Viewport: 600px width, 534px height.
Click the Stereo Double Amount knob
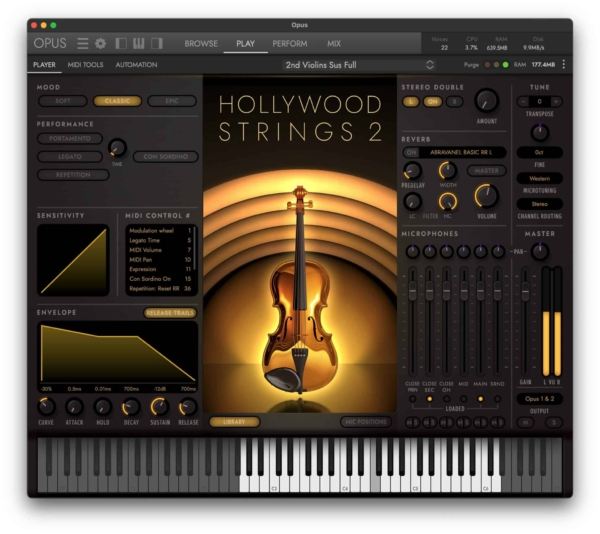(x=486, y=100)
